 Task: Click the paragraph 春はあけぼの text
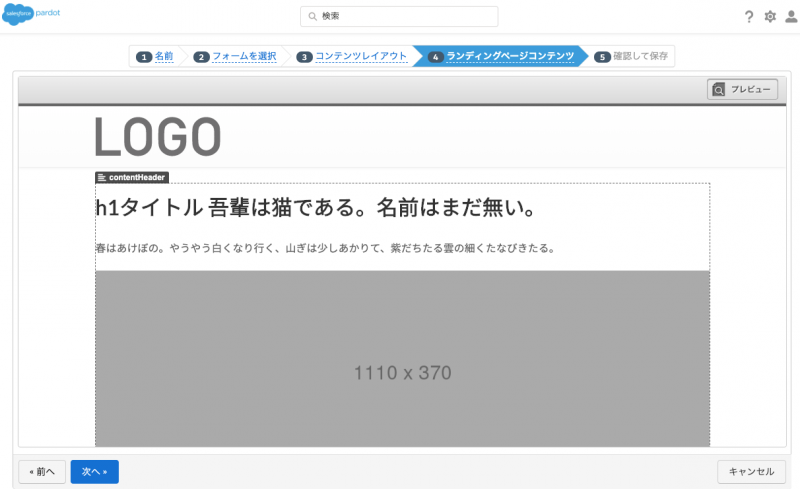tap(325, 249)
